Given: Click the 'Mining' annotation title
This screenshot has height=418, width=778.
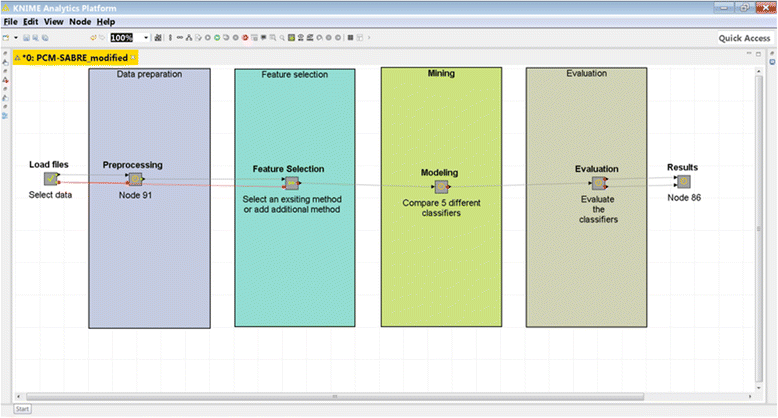Looking at the screenshot, I should (x=441, y=73).
